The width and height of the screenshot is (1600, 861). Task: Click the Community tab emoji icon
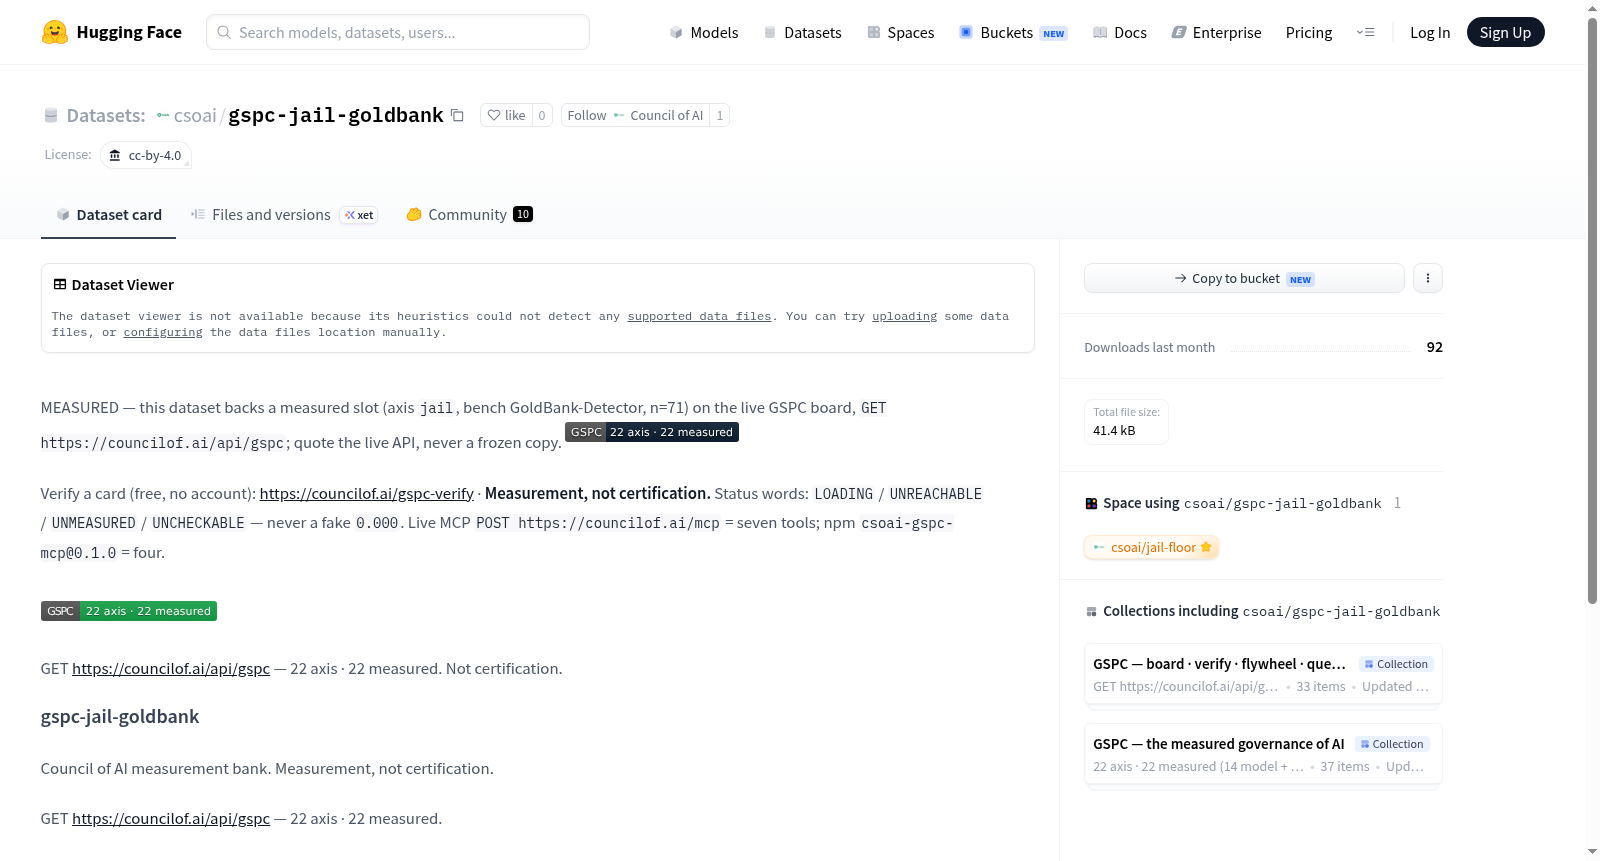tap(414, 214)
